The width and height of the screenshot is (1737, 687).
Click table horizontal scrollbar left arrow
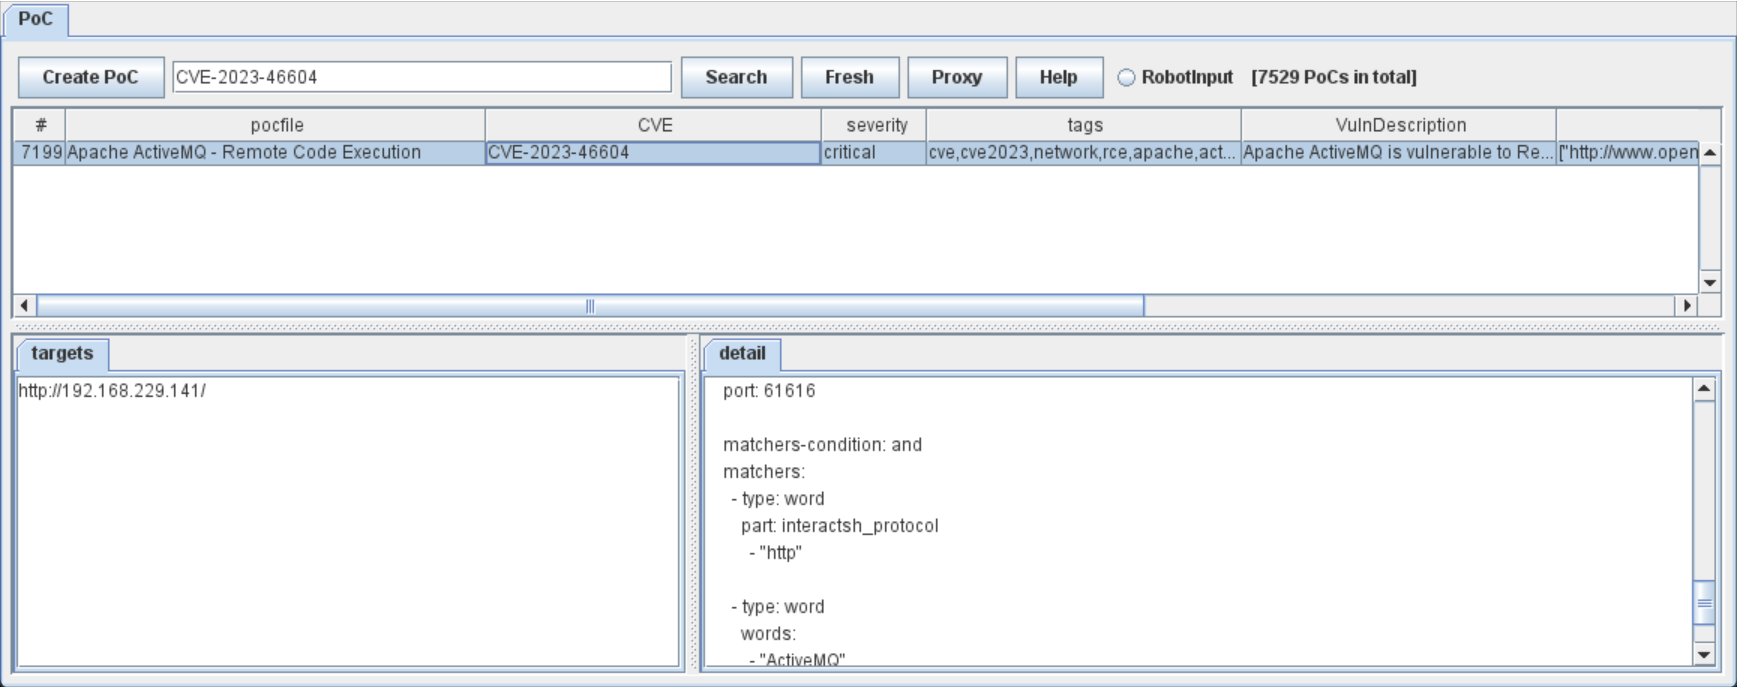tap(24, 305)
